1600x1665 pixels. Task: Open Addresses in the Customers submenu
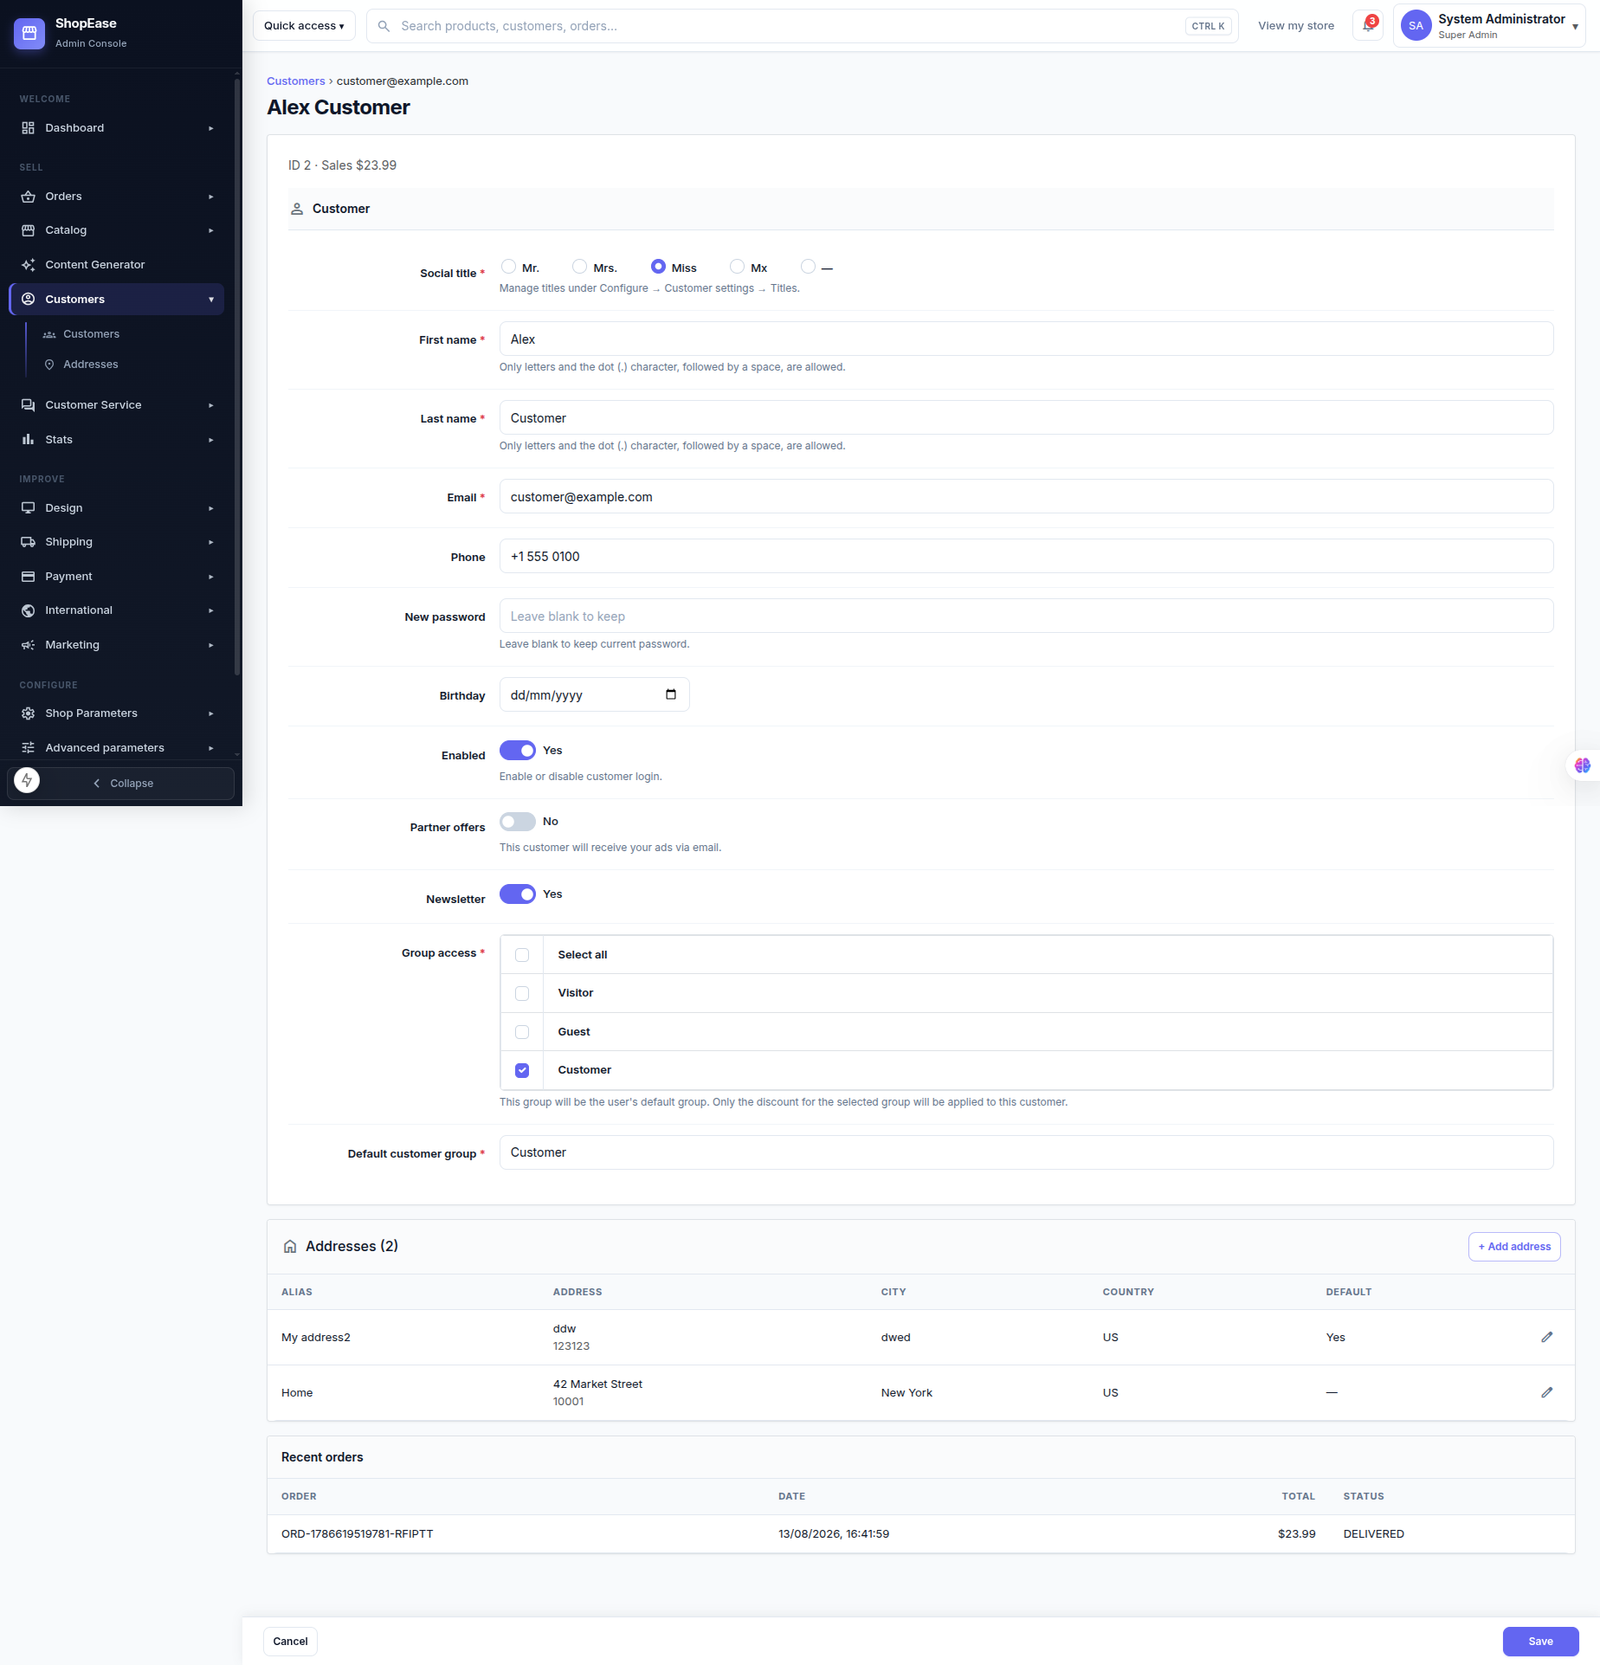pos(90,364)
